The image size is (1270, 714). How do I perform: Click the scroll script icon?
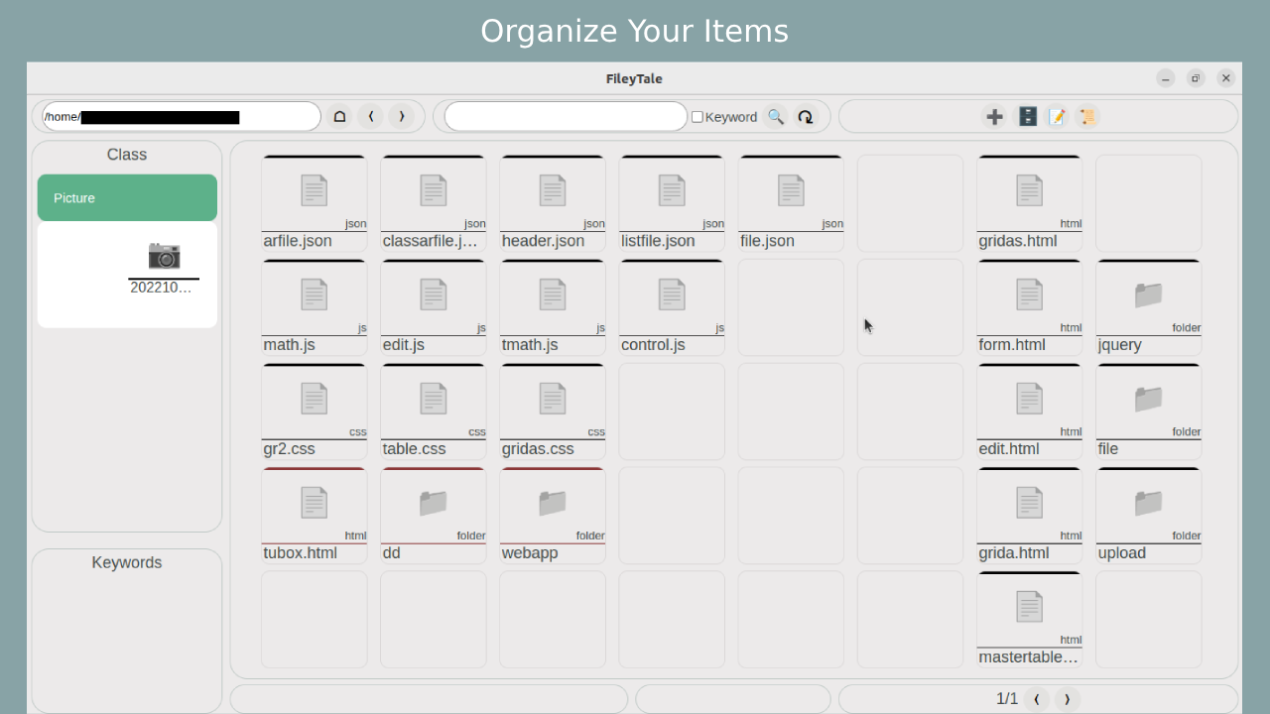pyautogui.click(x=1089, y=116)
